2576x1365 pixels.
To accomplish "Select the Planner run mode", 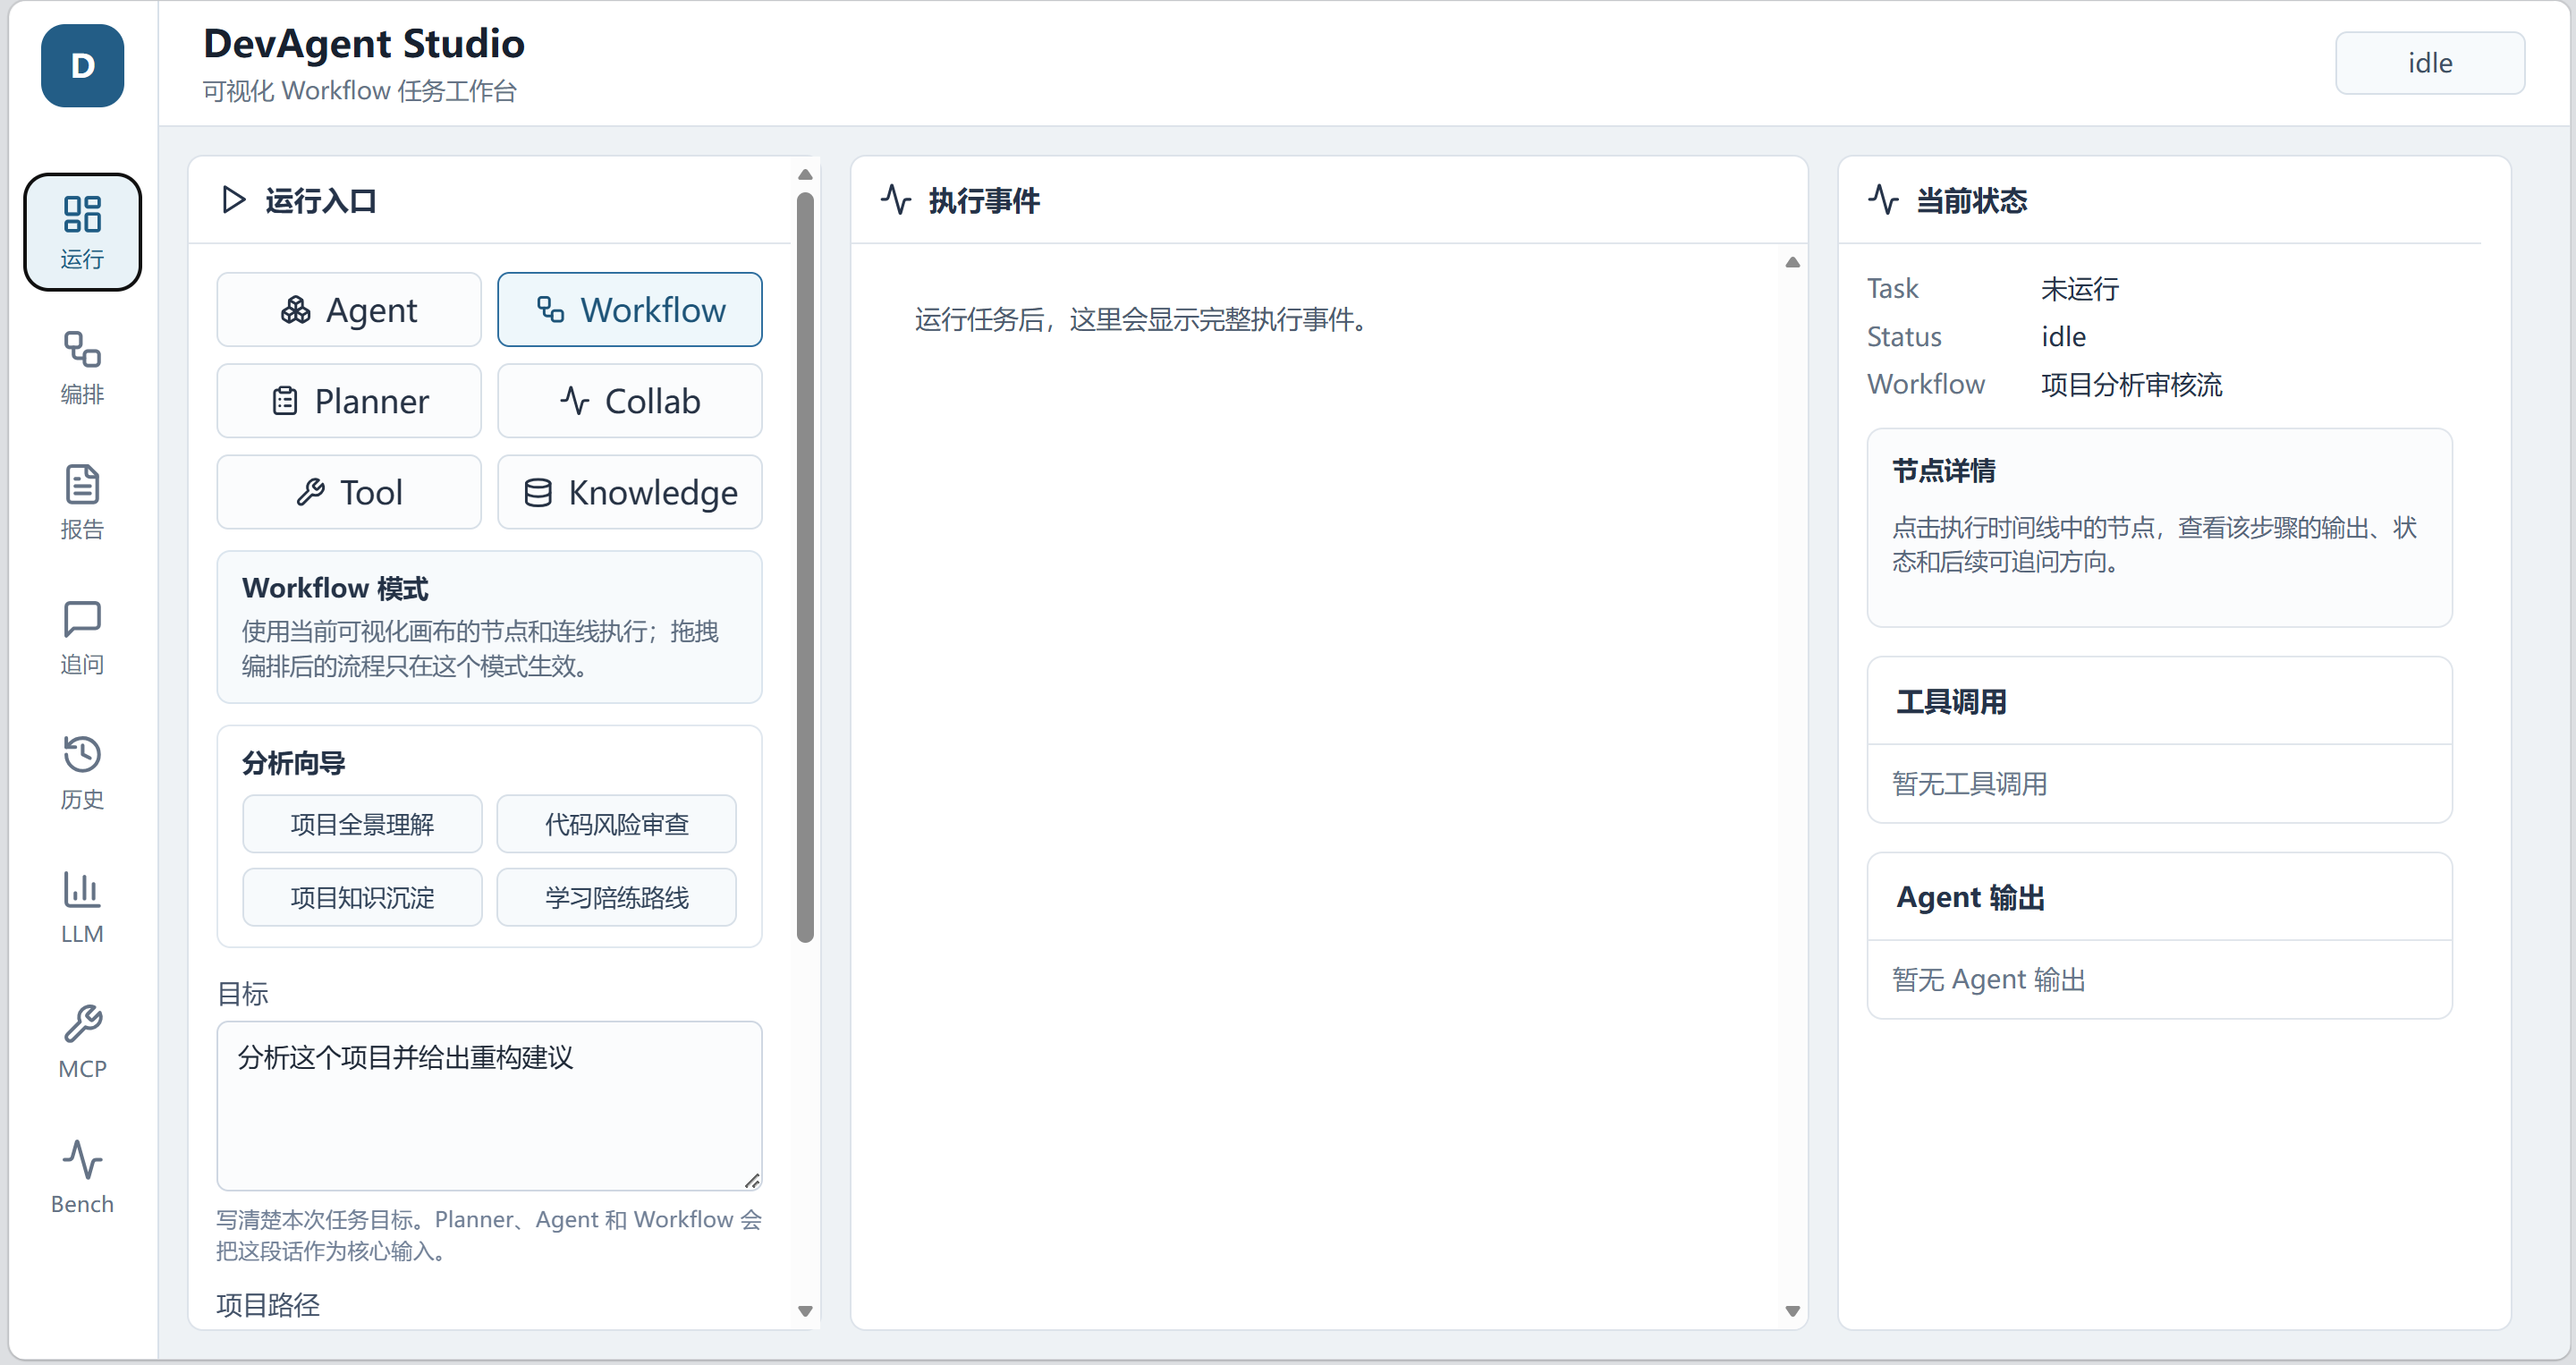I will pos(349,401).
